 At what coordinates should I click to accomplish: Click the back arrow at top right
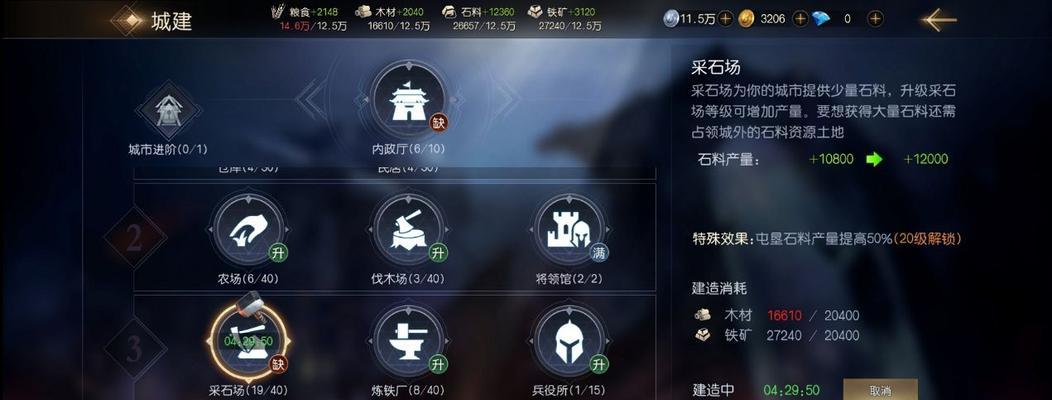(x=939, y=19)
